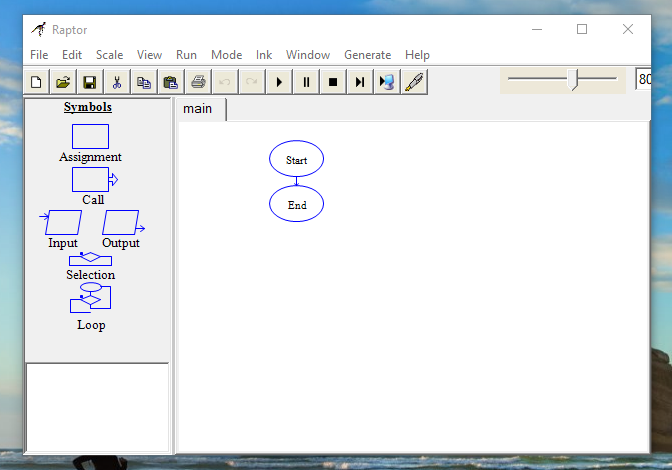672x470 pixels.
Task: Click the zoom percentage box showing 80
Action: coord(643,79)
